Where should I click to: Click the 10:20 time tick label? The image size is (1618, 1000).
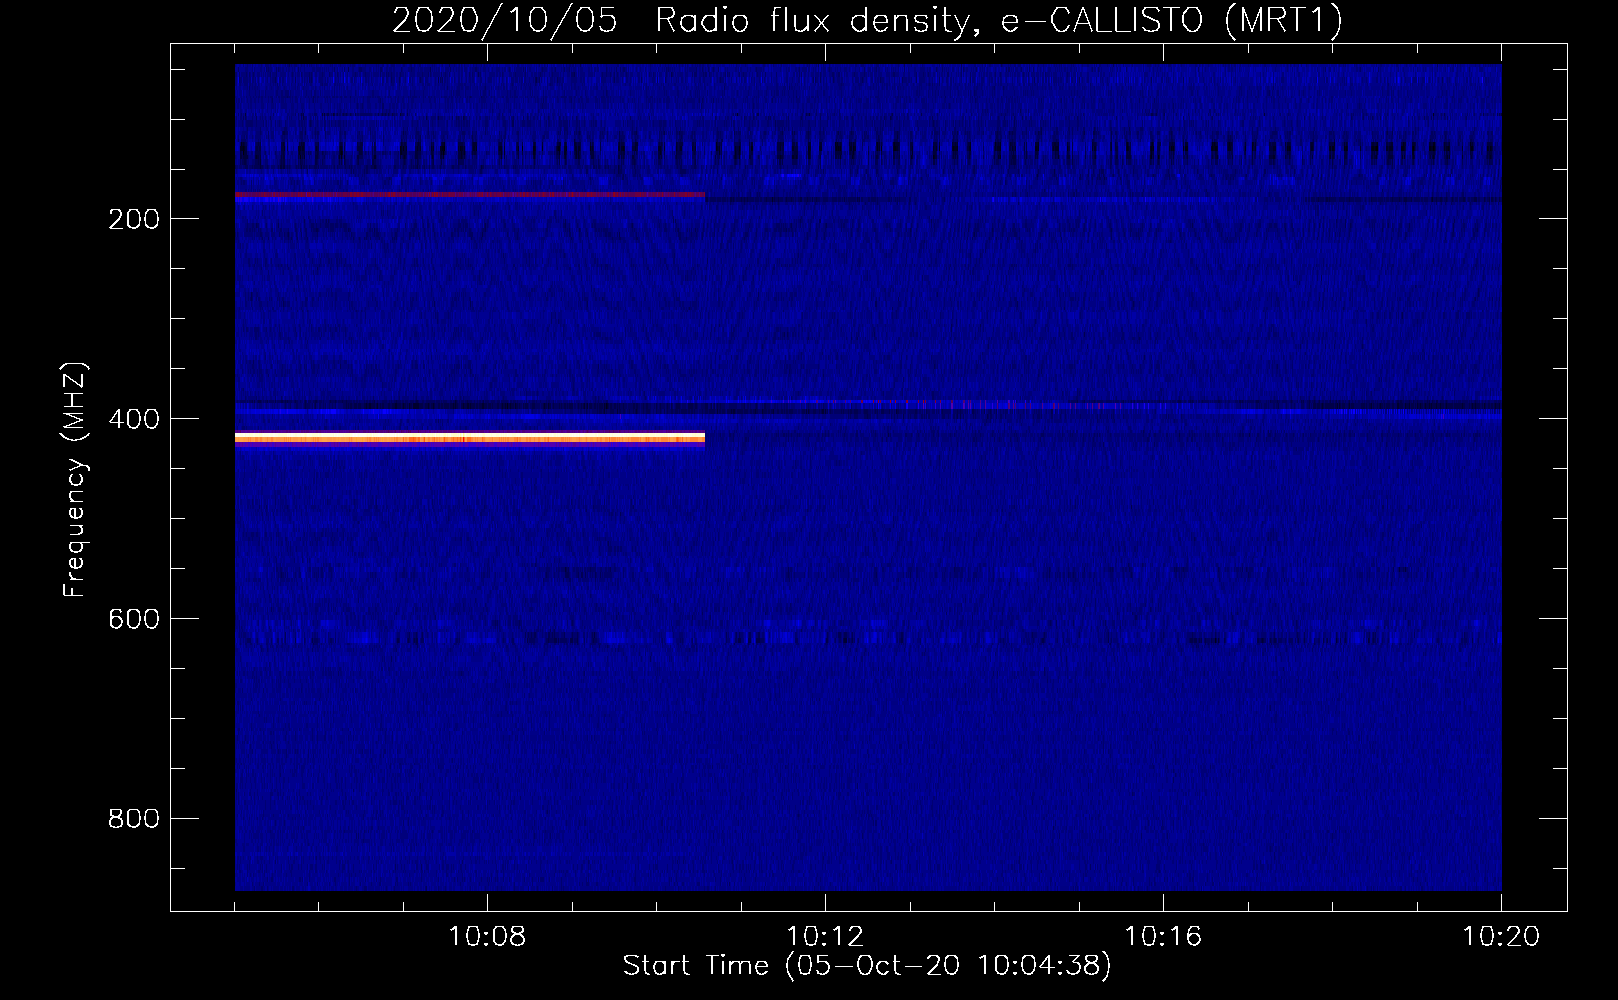(1501, 937)
